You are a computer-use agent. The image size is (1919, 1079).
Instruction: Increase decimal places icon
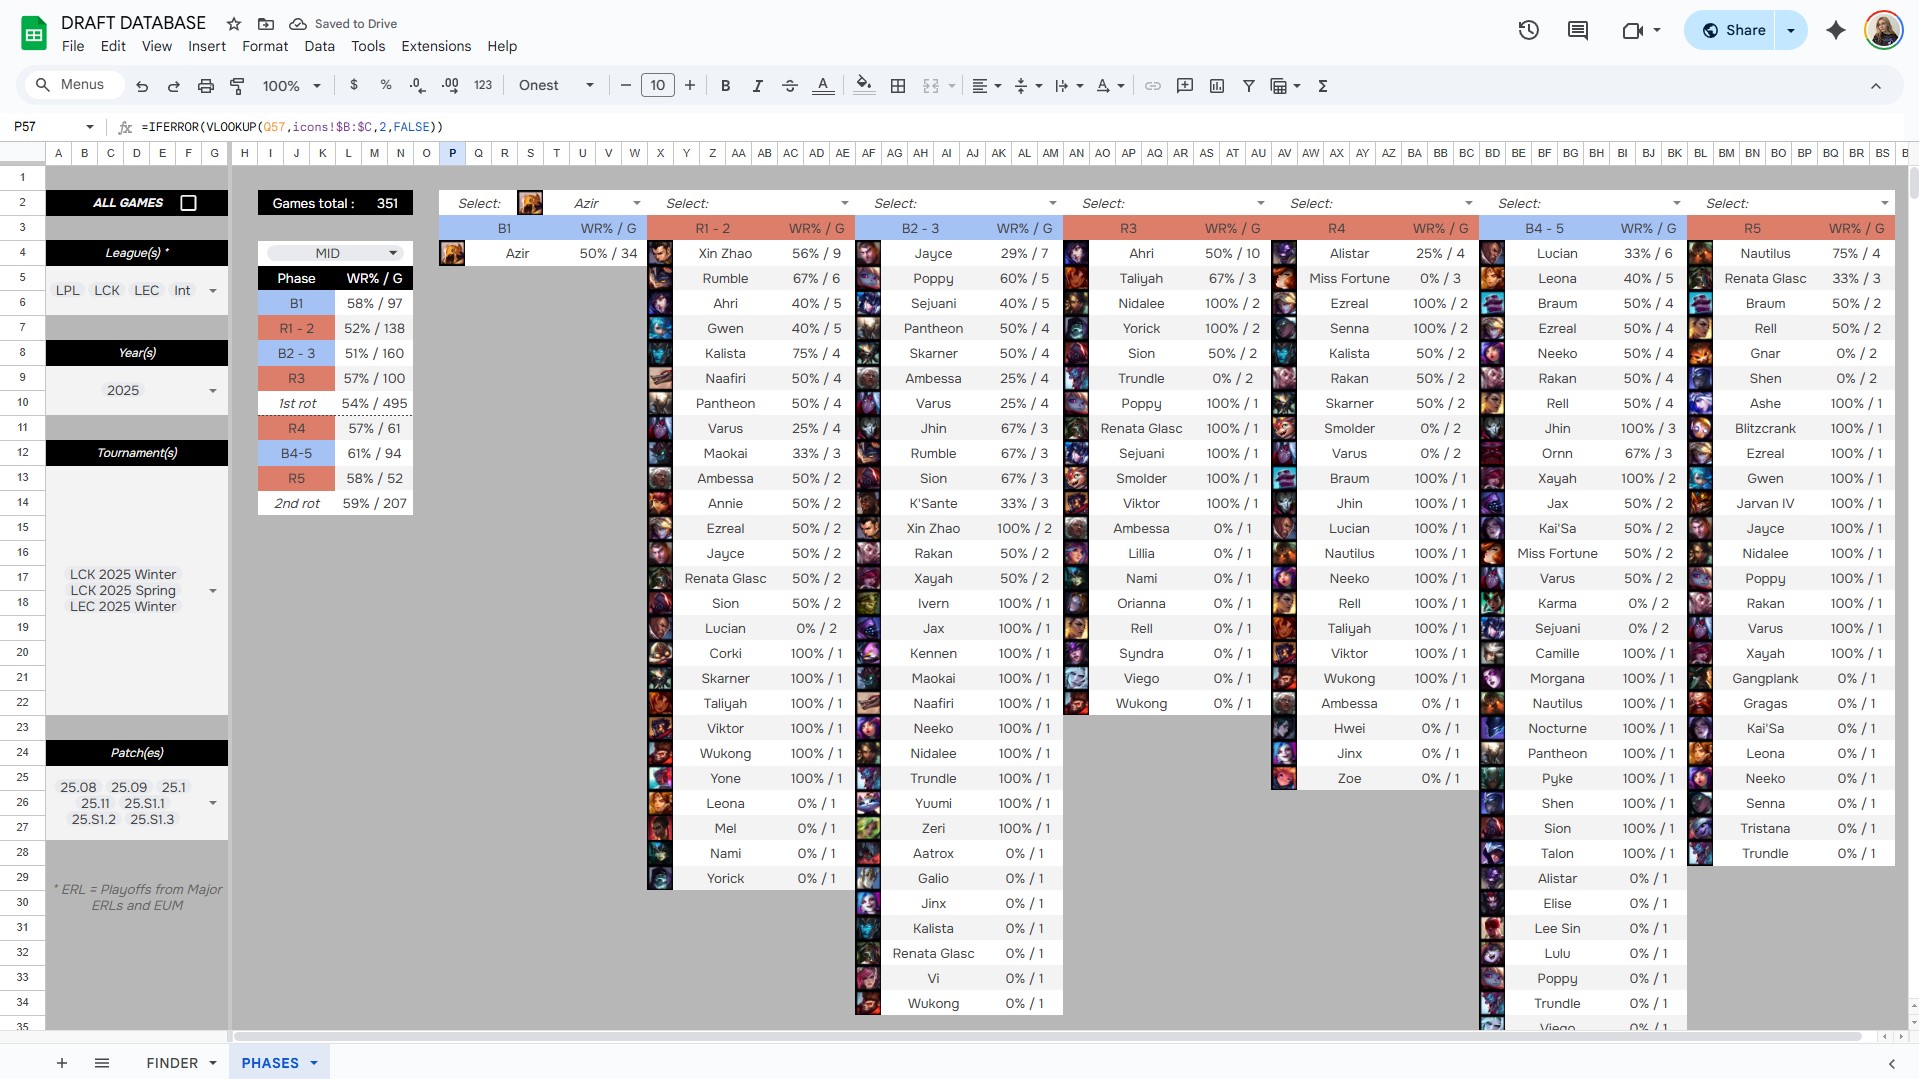pos(450,85)
